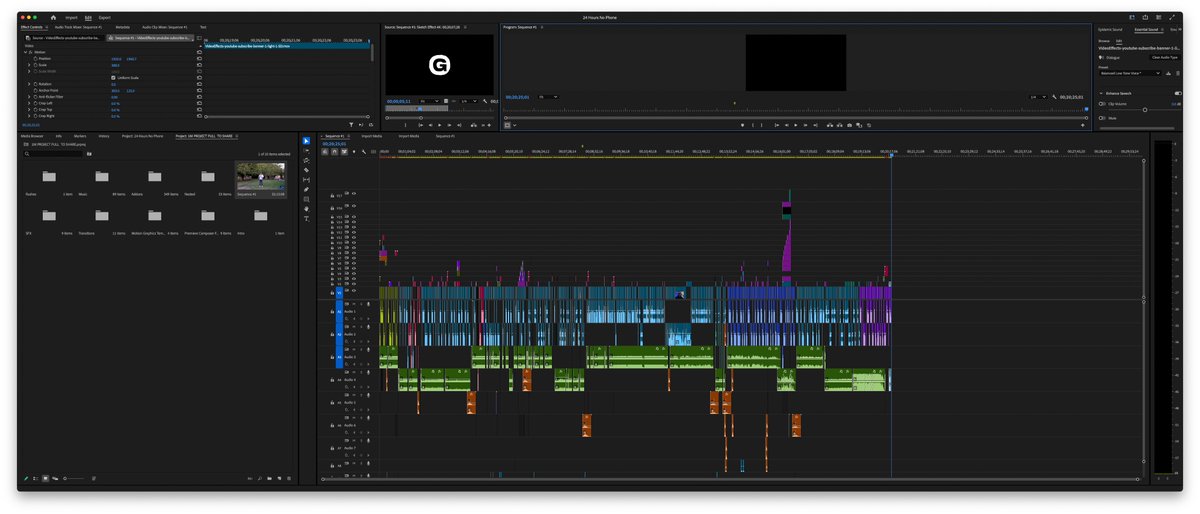Click Lift button in Program Monitor
1200x514 pixels.
[830, 125]
